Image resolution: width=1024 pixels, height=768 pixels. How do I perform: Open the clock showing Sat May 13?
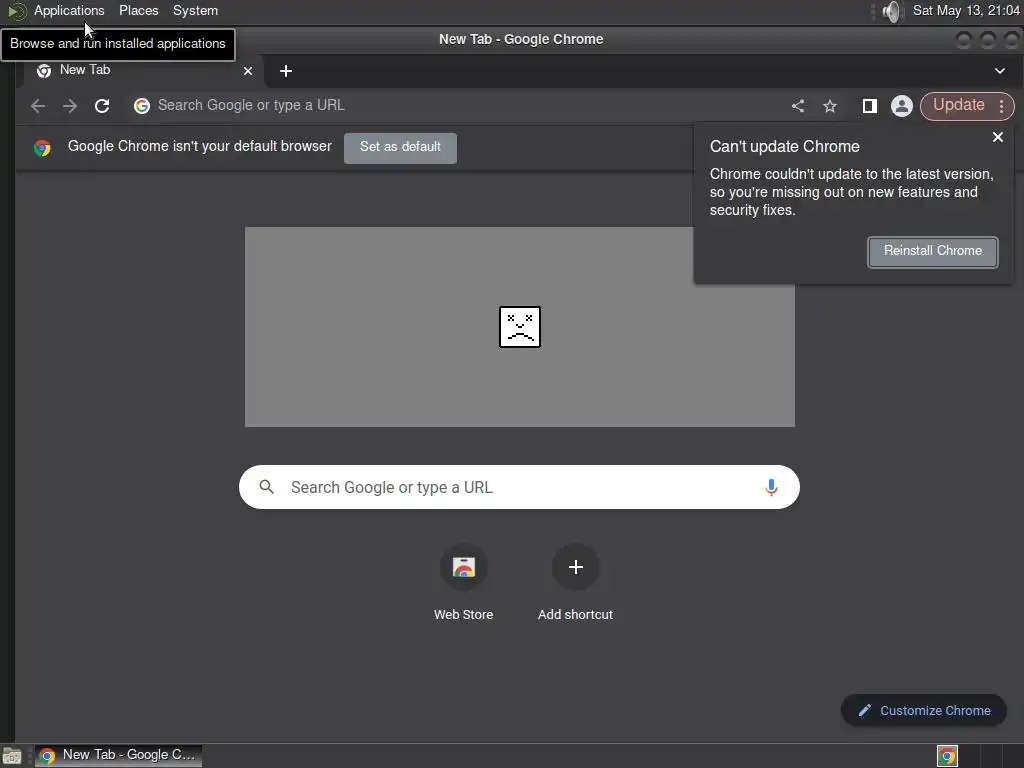tap(966, 10)
